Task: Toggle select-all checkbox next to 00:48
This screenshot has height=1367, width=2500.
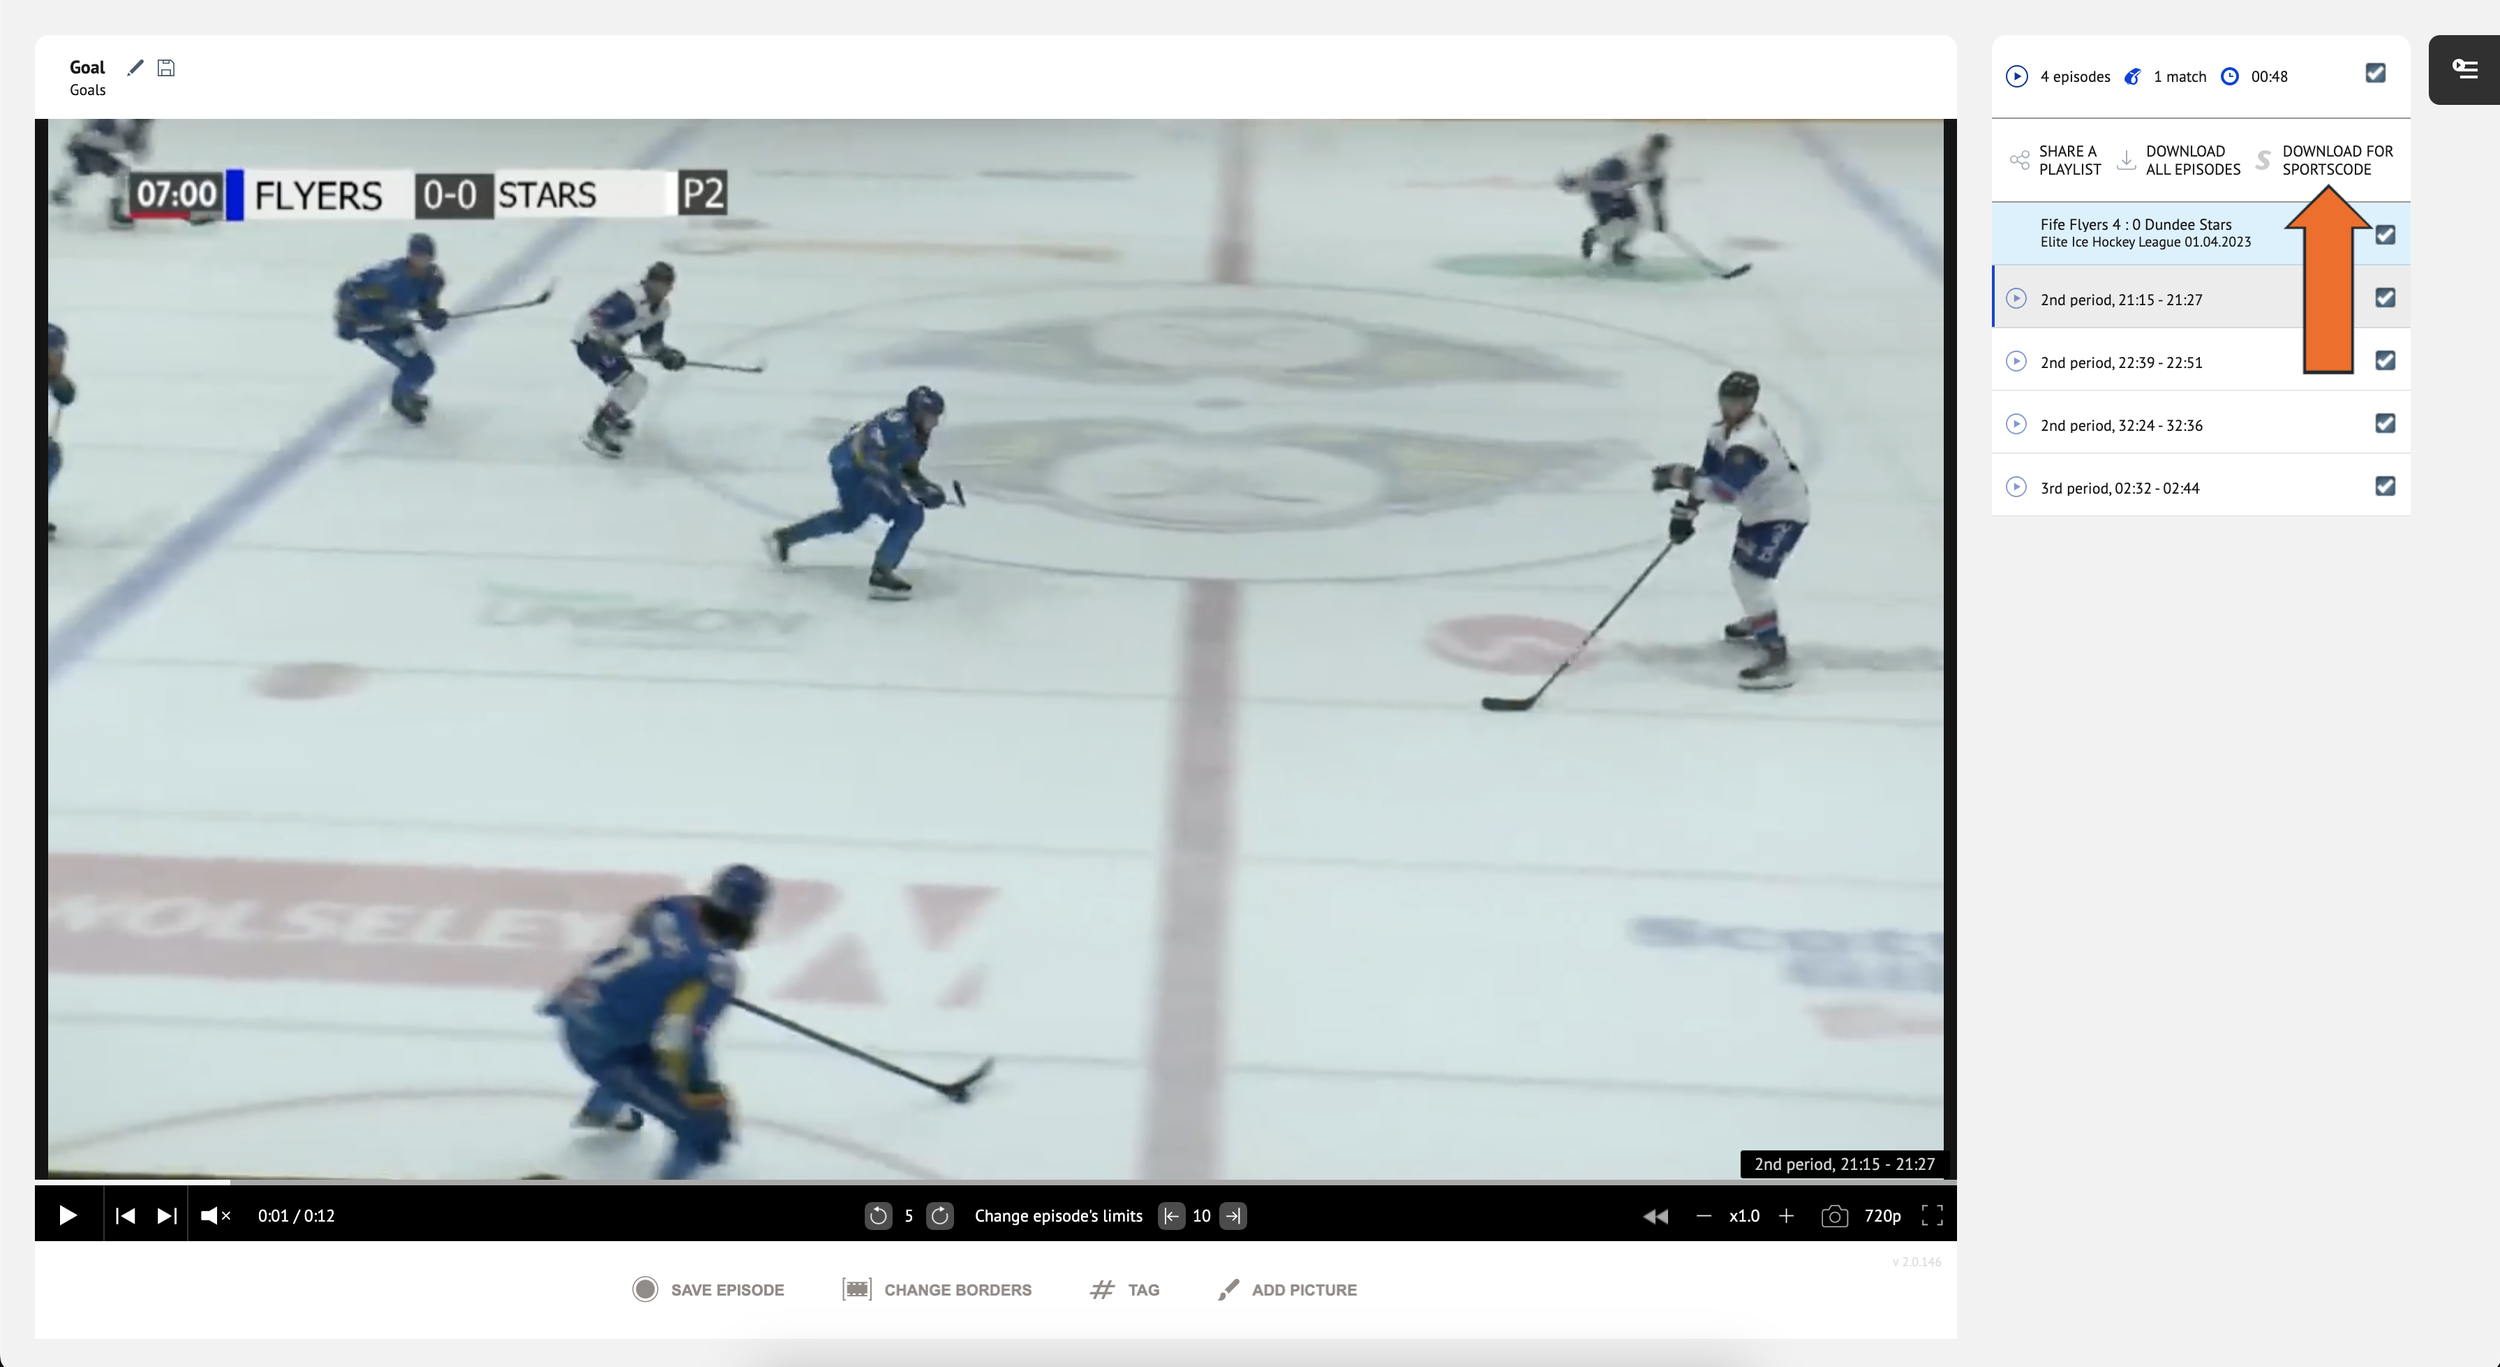Action: coord(2375,74)
